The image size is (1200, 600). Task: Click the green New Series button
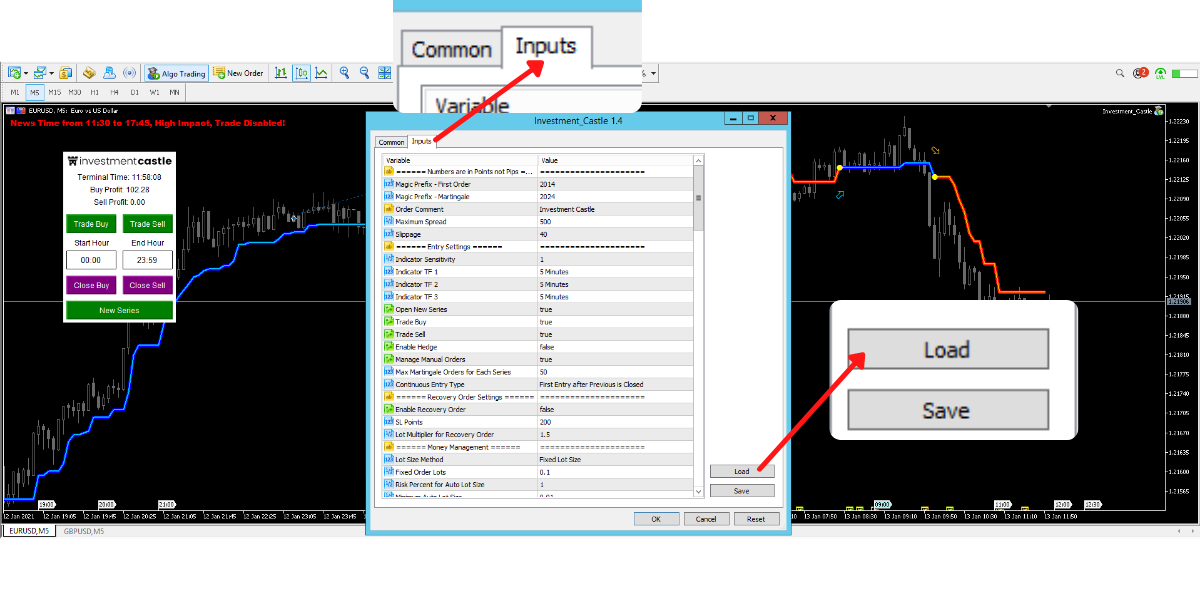(x=120, y=310)
